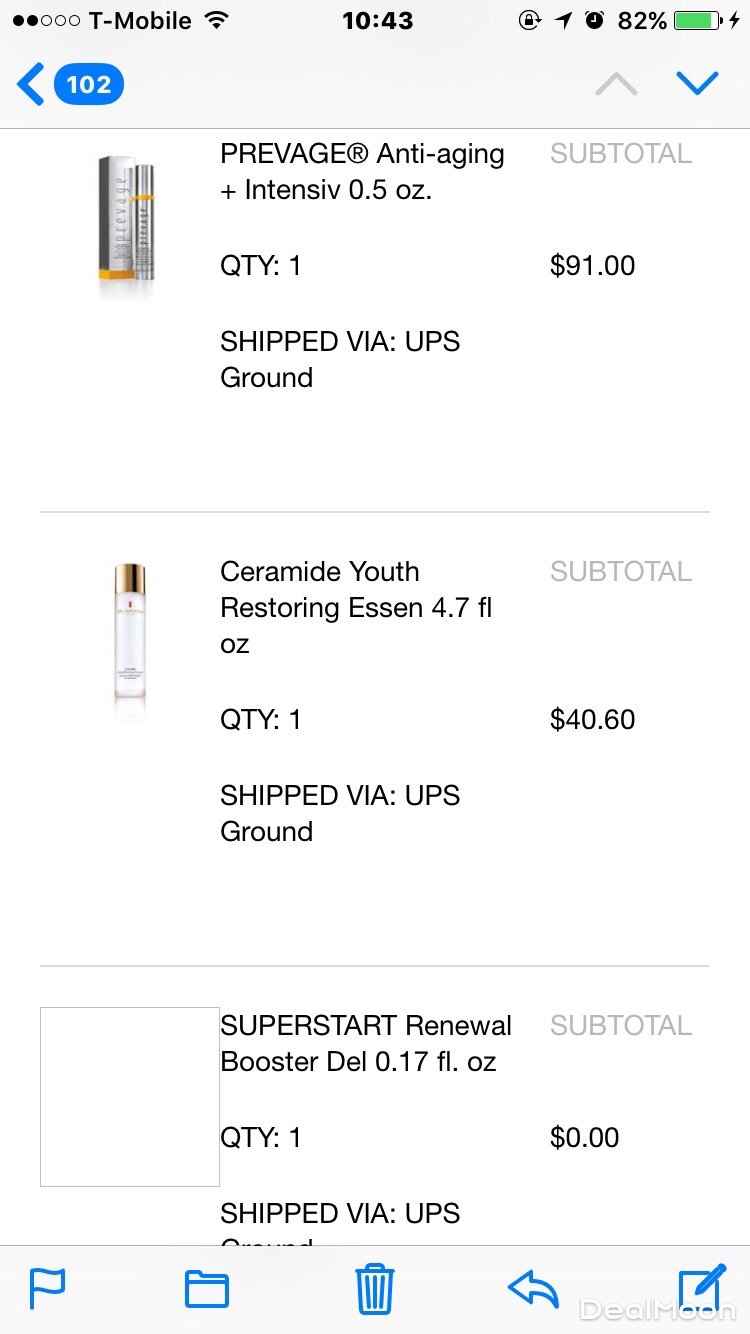Flag this email message
This screenshot has width=750, height=1334.
point(47,1288)
